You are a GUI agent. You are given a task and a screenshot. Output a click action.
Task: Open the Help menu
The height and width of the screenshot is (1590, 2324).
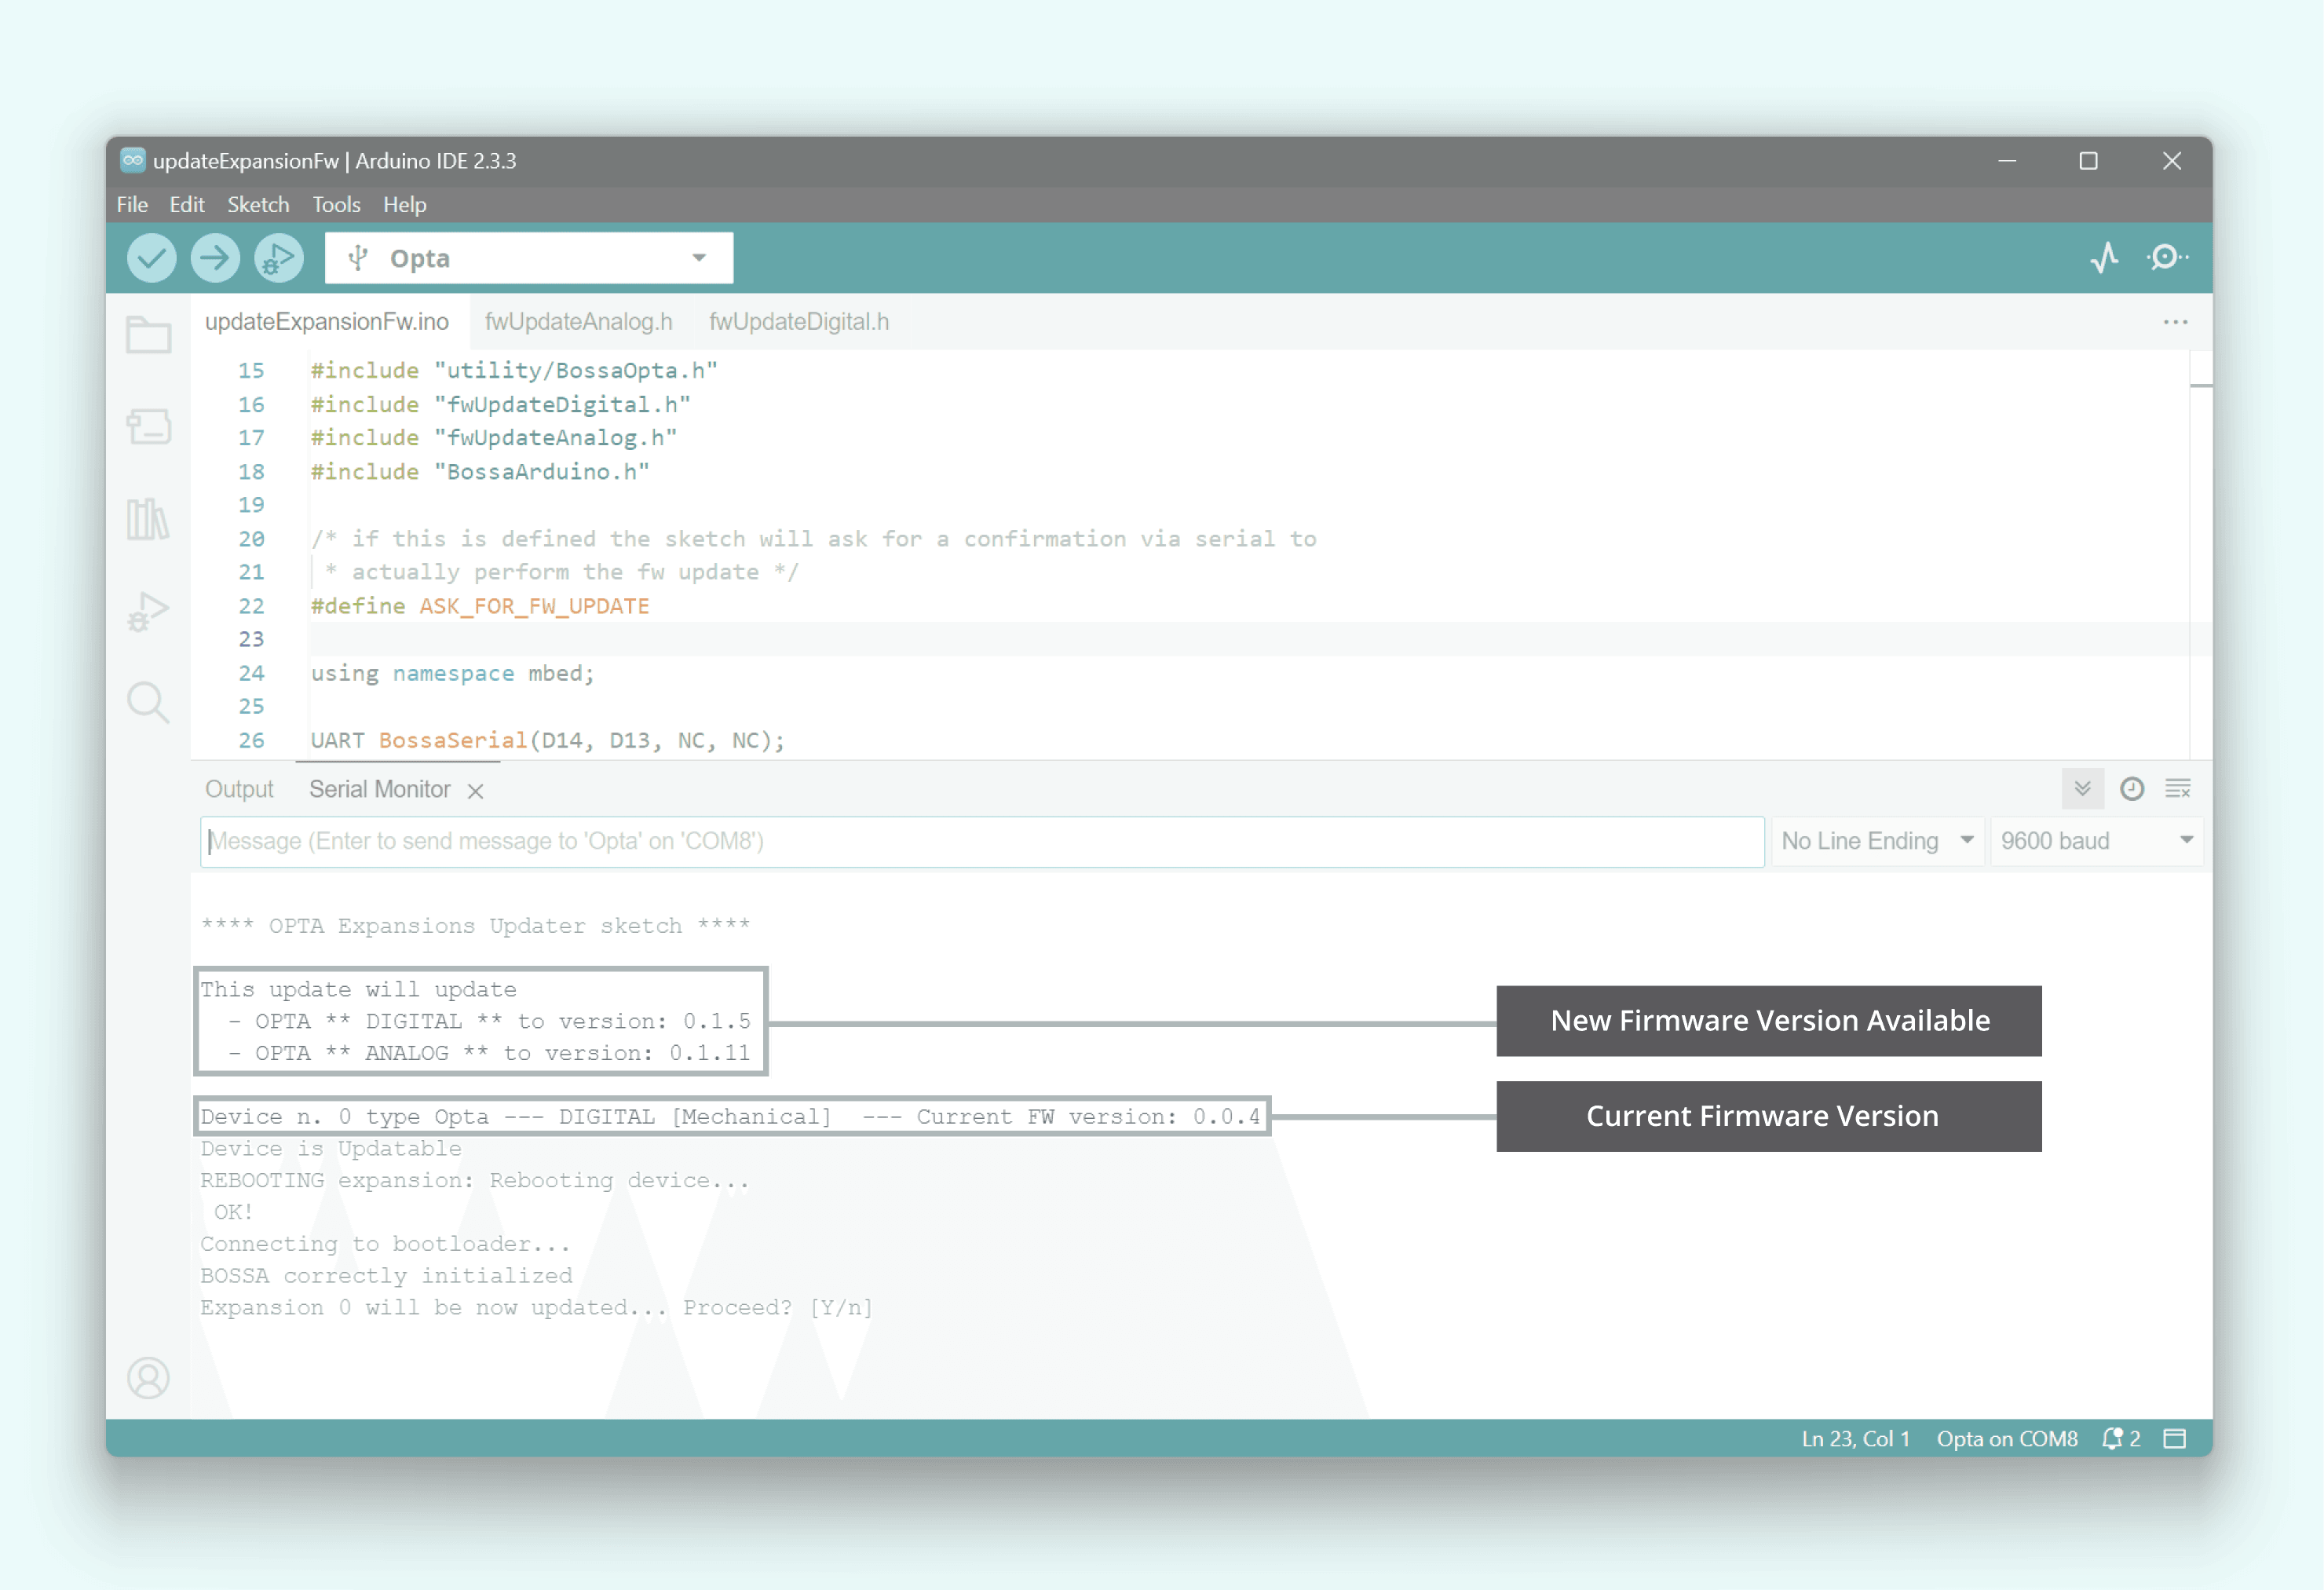click(x=404, y=204)
